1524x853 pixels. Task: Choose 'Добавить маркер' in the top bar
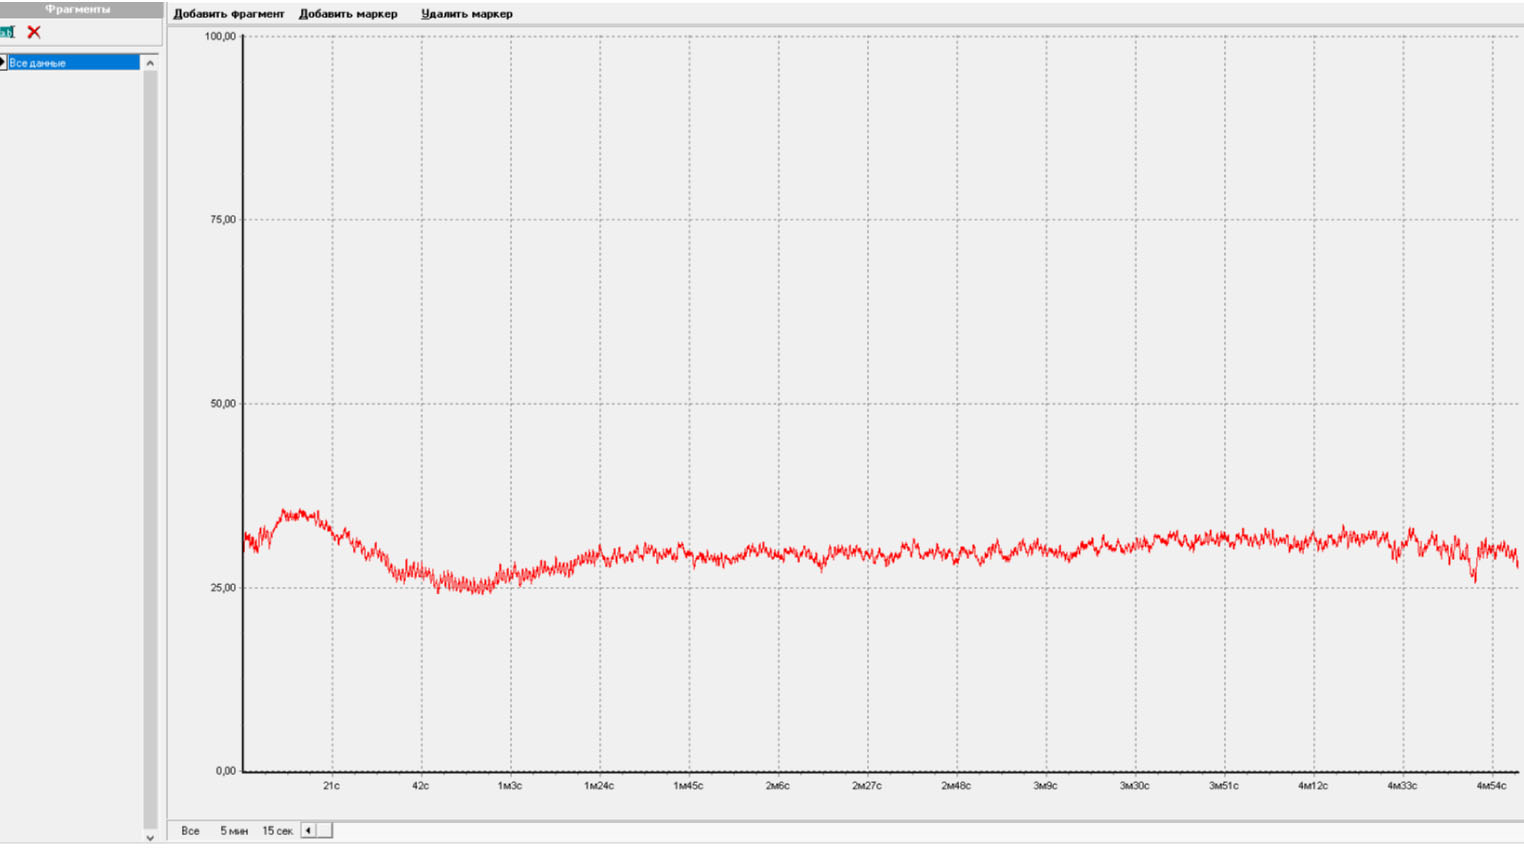tap(348, 14)
